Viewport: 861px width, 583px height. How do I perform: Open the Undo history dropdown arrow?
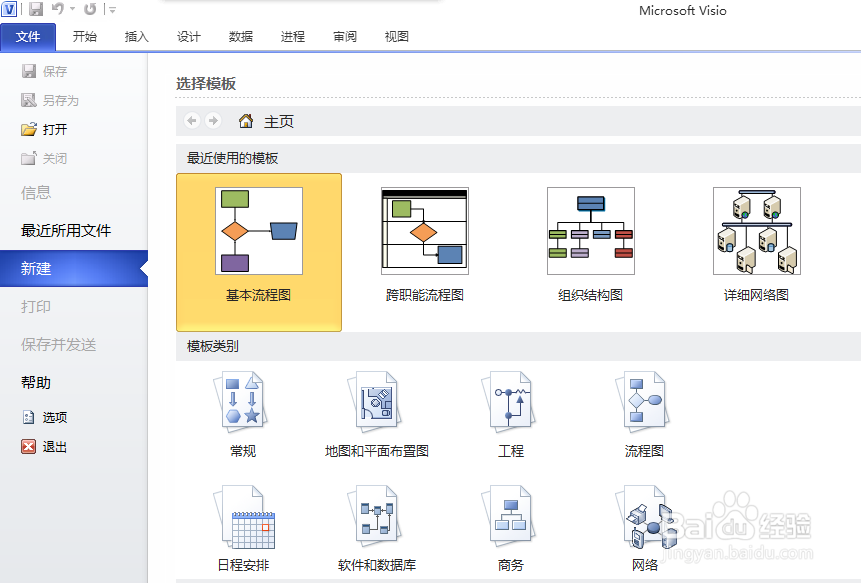[x=72, y=9]
